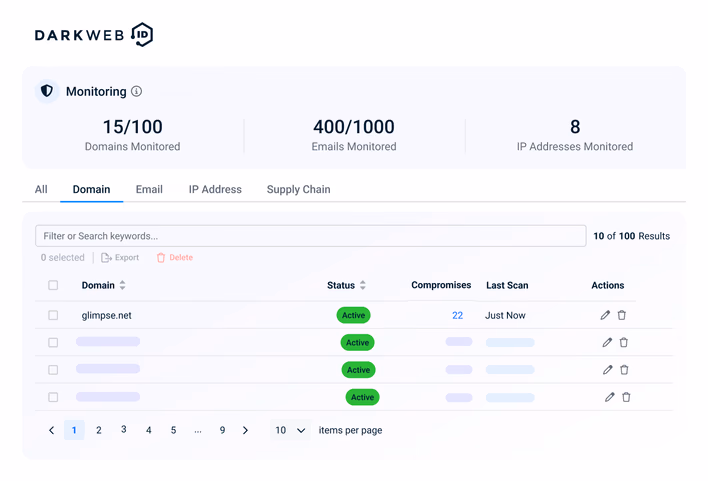
Task: Click the Last Scan column header
Action: [507, 285]
